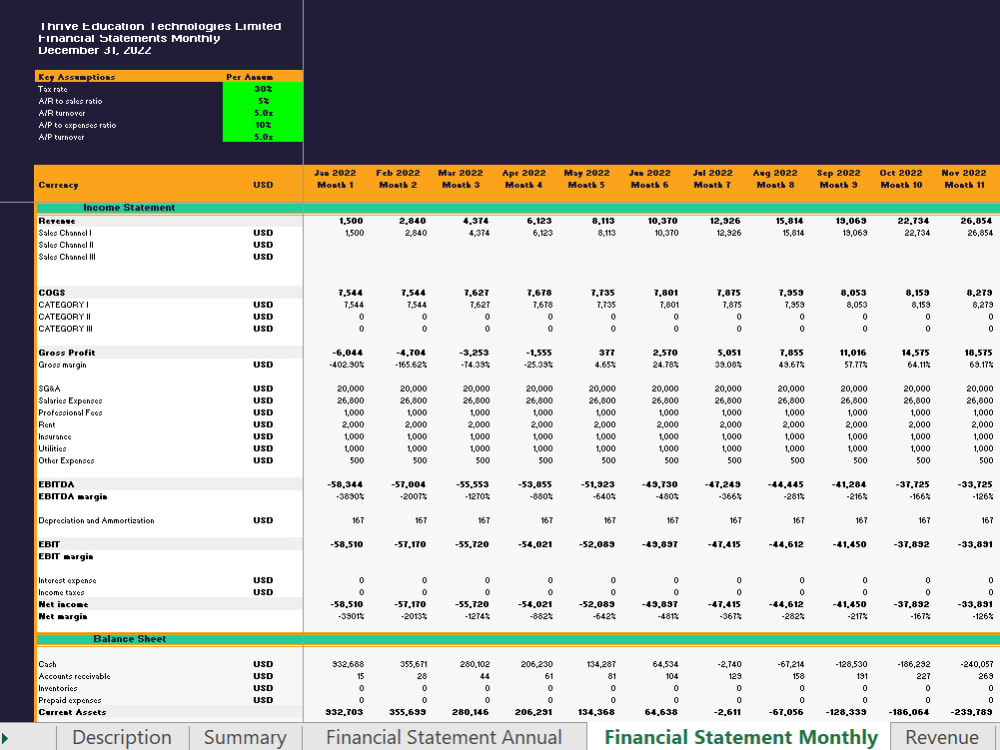Click the sheet tab scroll arrow
This screenshot has height=750, width=1000.
coord(5,738)
